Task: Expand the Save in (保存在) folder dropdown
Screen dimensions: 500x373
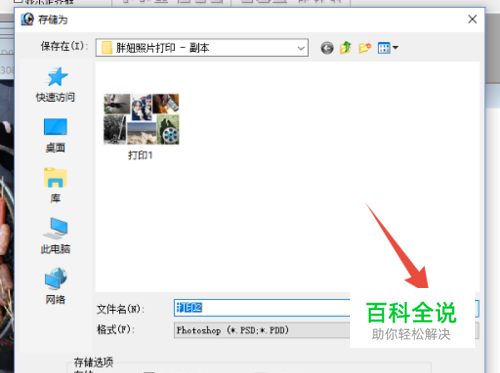Action: pyautogui.click(x=301, y=48)
